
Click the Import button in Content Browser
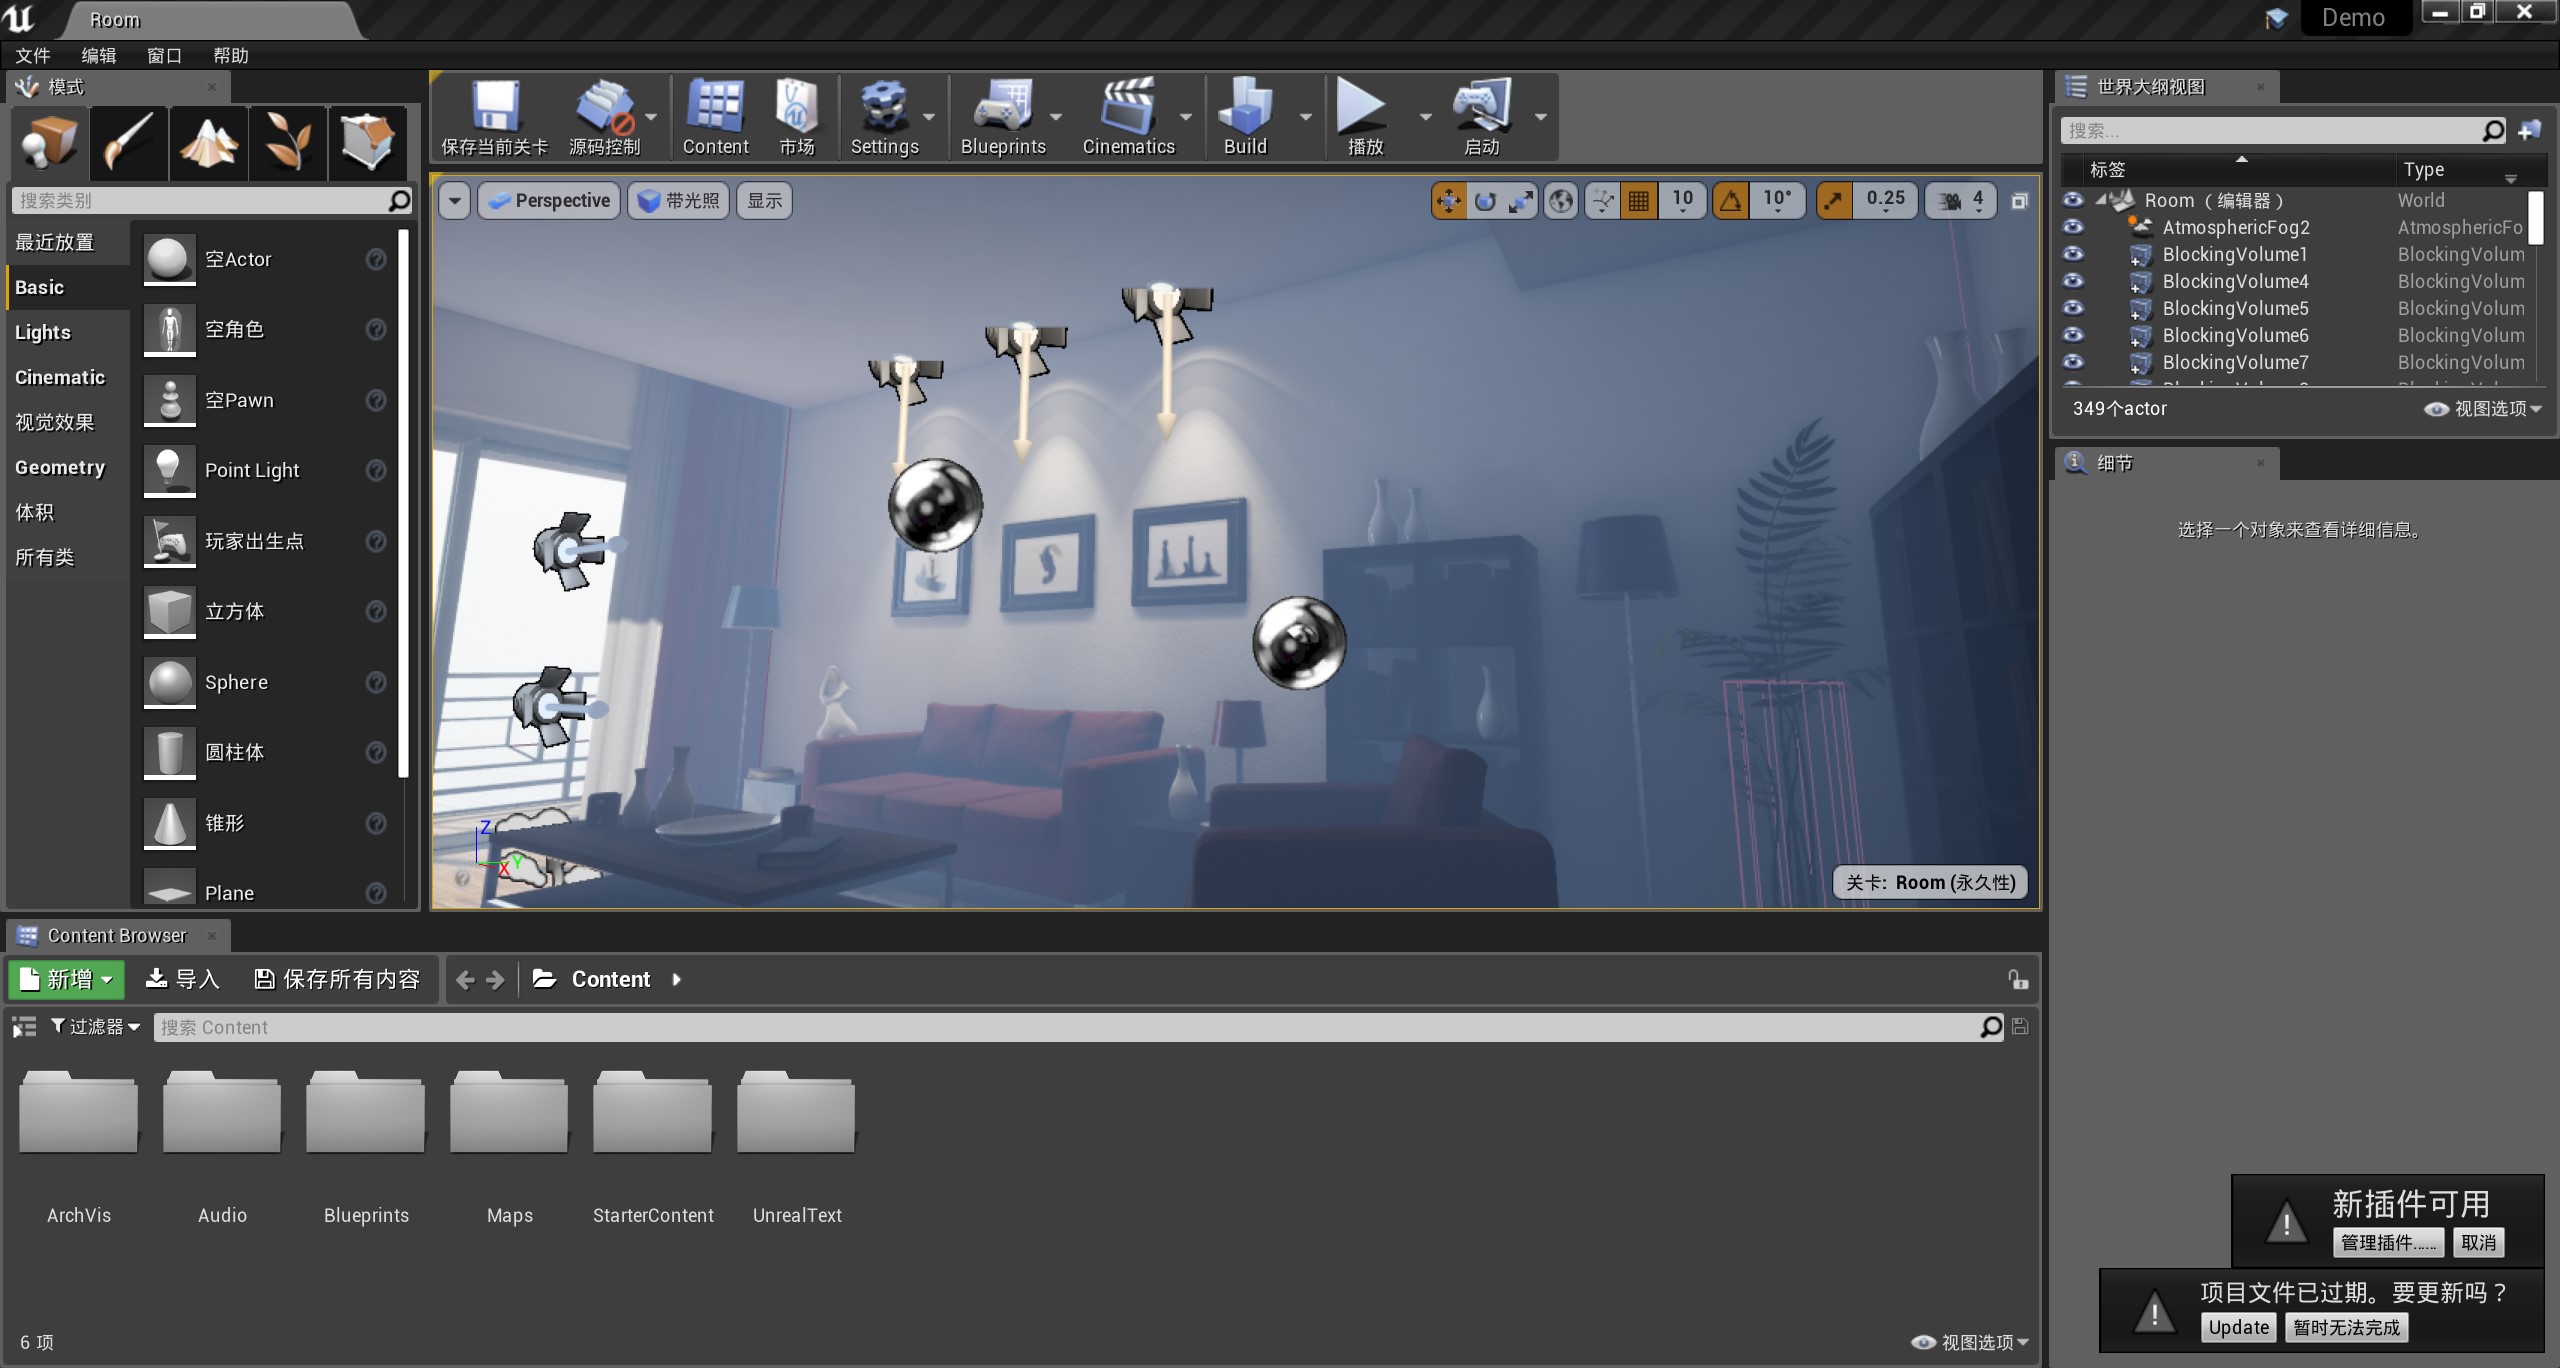point(183,979)
